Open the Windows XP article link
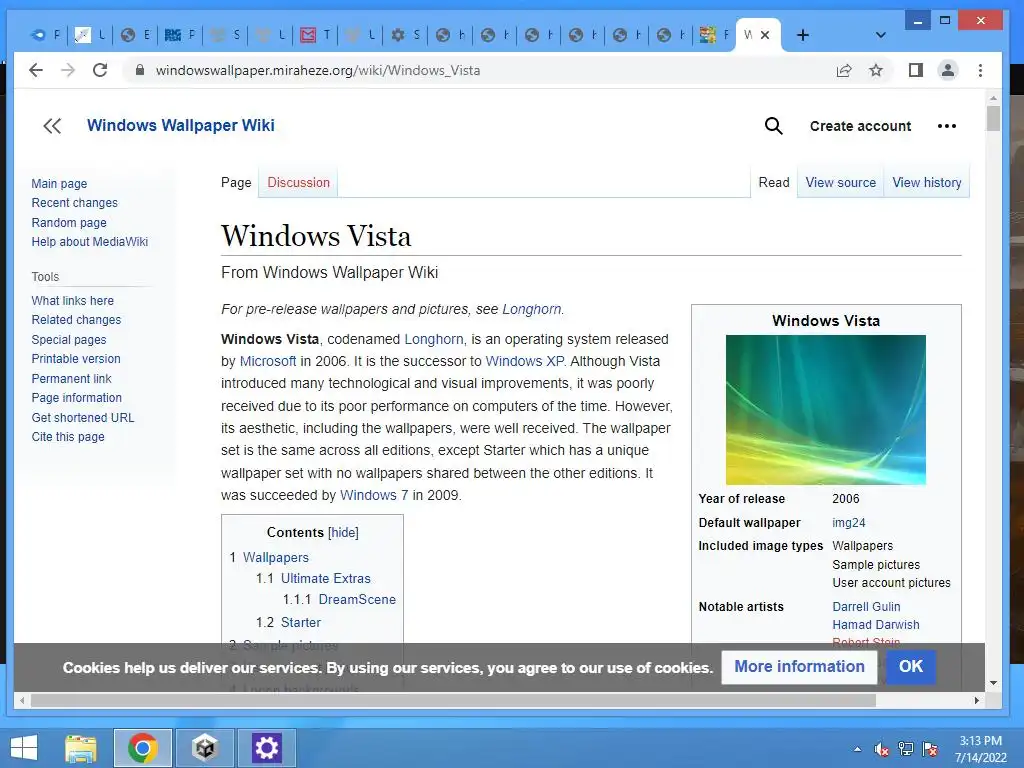This screenshot has width=1024, height=768. click(524, 361)
